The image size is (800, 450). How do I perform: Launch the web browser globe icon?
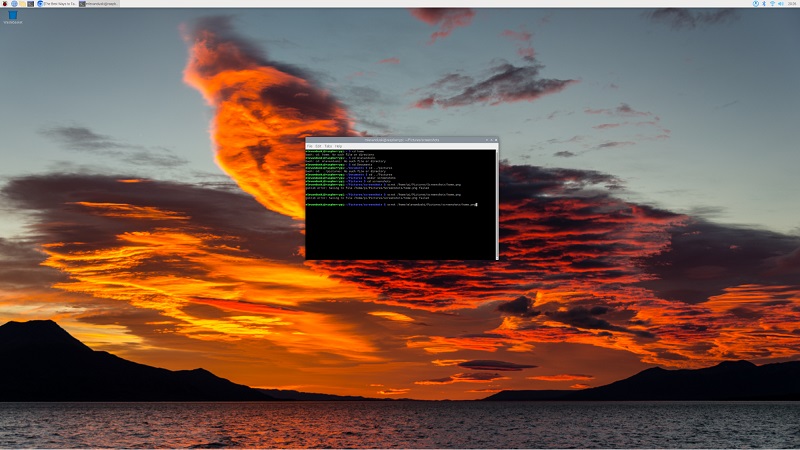pos(14,4)
